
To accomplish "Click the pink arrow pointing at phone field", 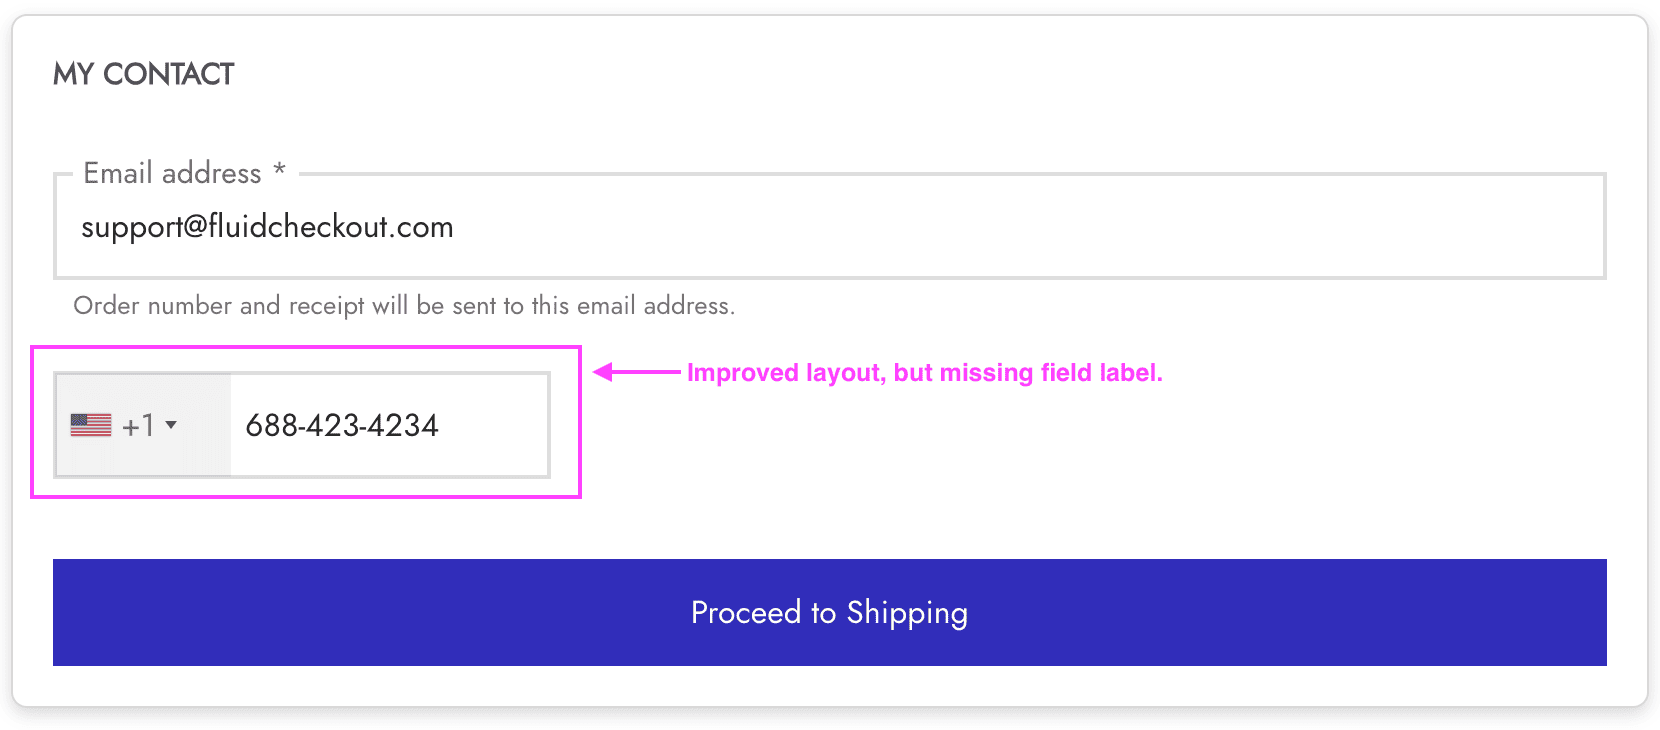I will [636, 372].
